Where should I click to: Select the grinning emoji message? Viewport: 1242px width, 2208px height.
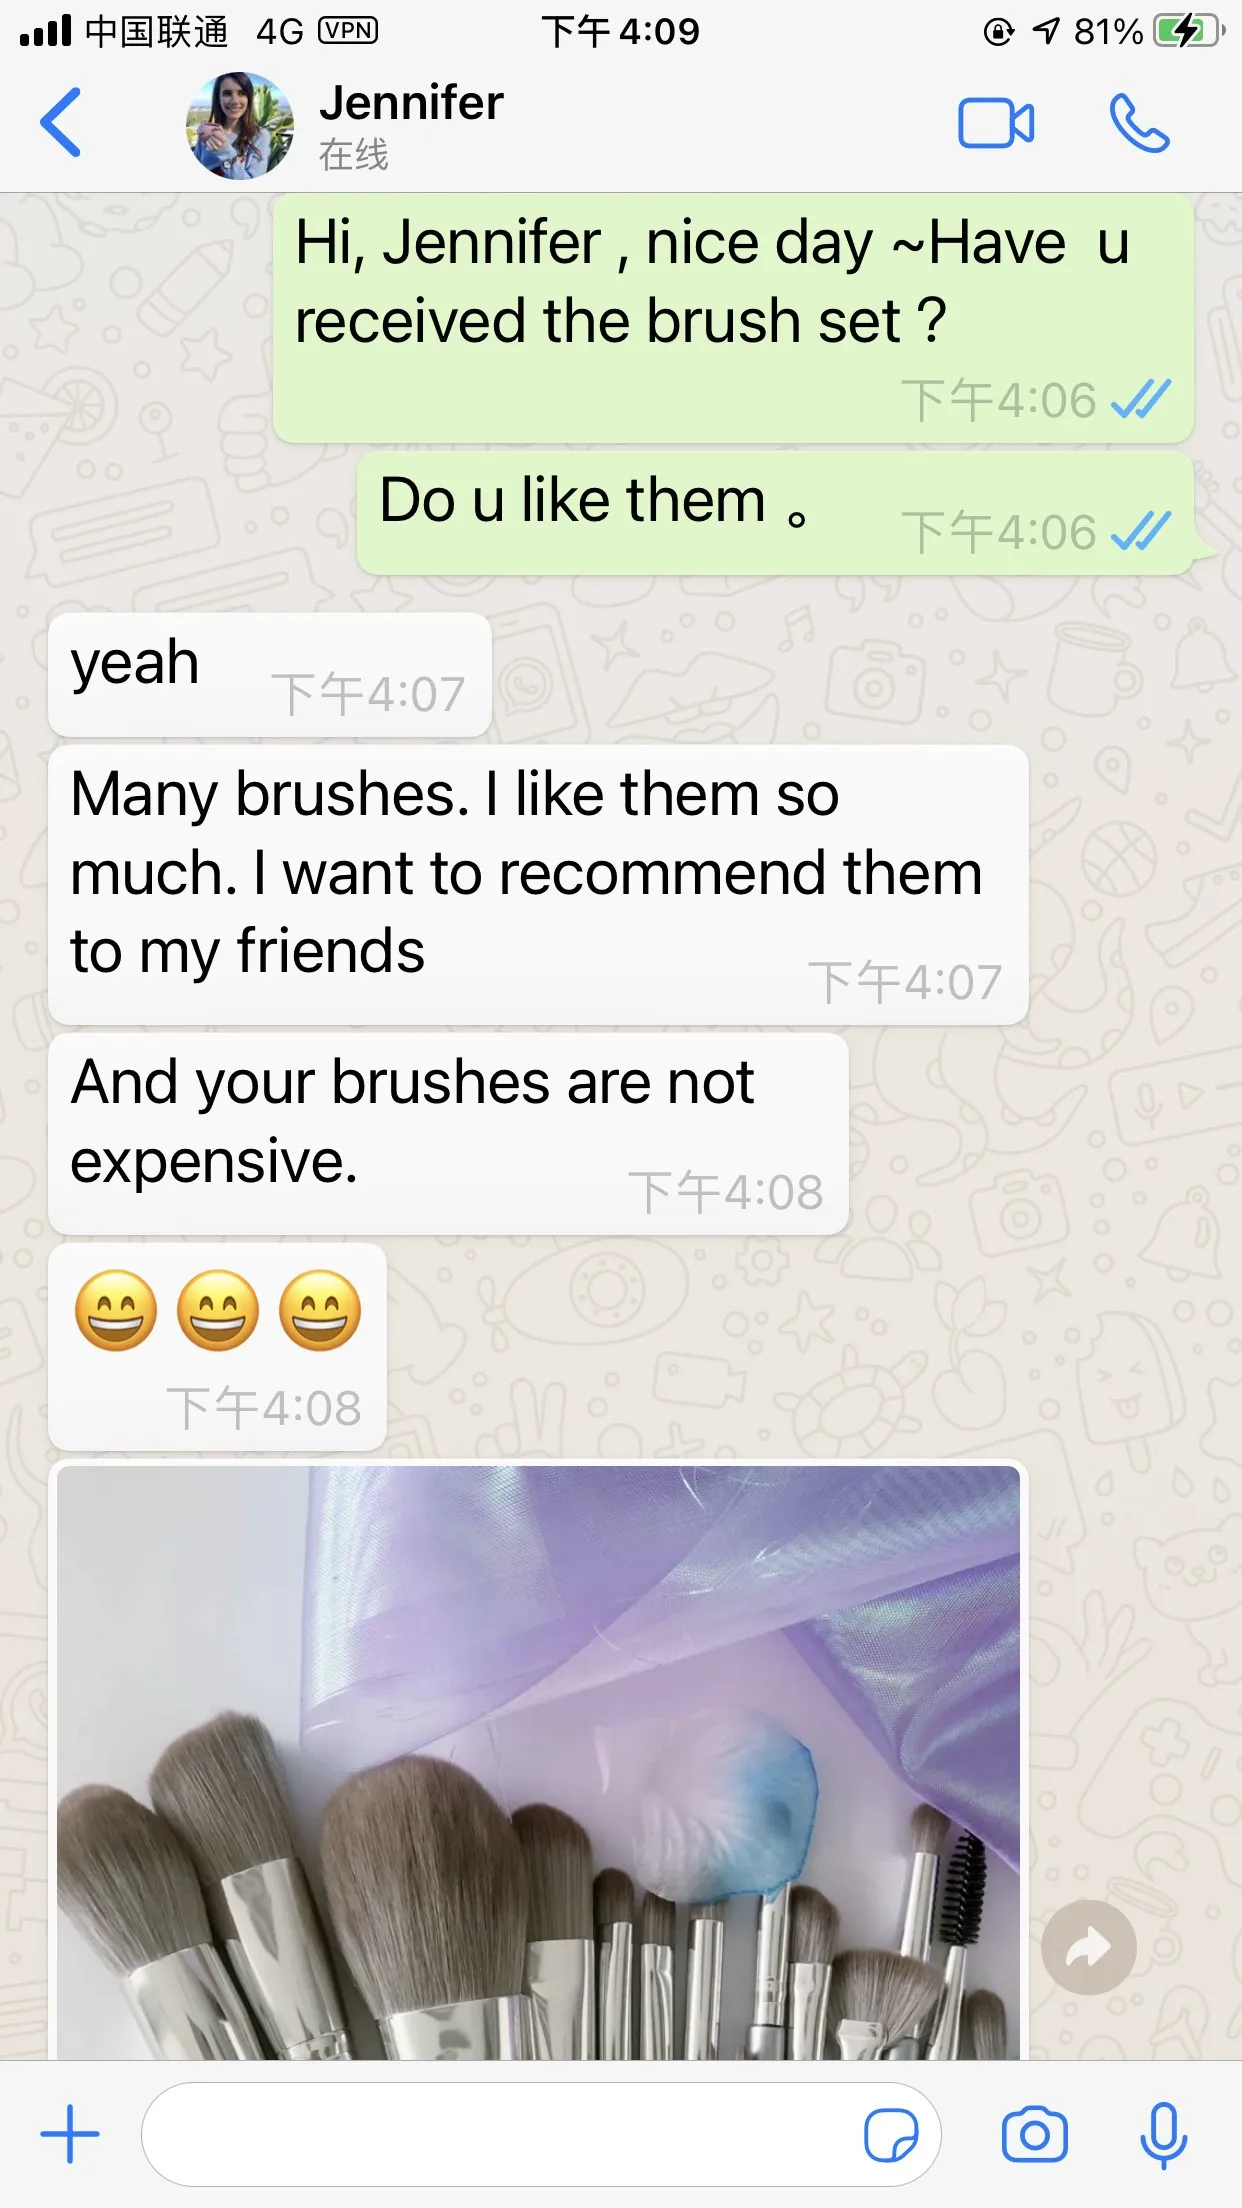[217, 1346]
